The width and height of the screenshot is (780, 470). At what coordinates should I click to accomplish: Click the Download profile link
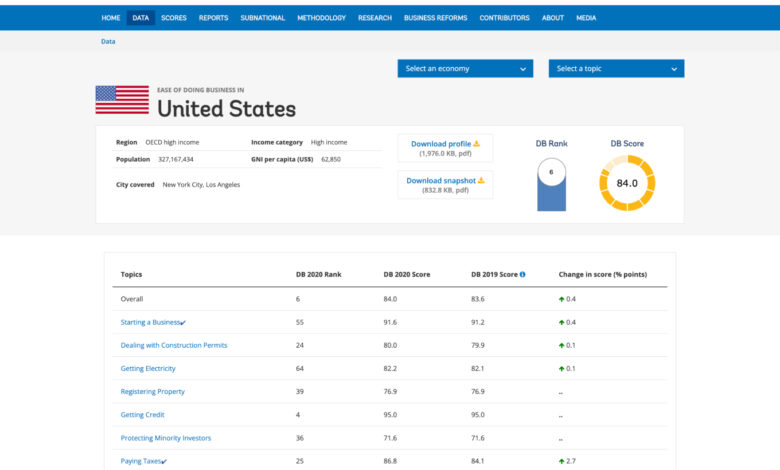(441, 144)
